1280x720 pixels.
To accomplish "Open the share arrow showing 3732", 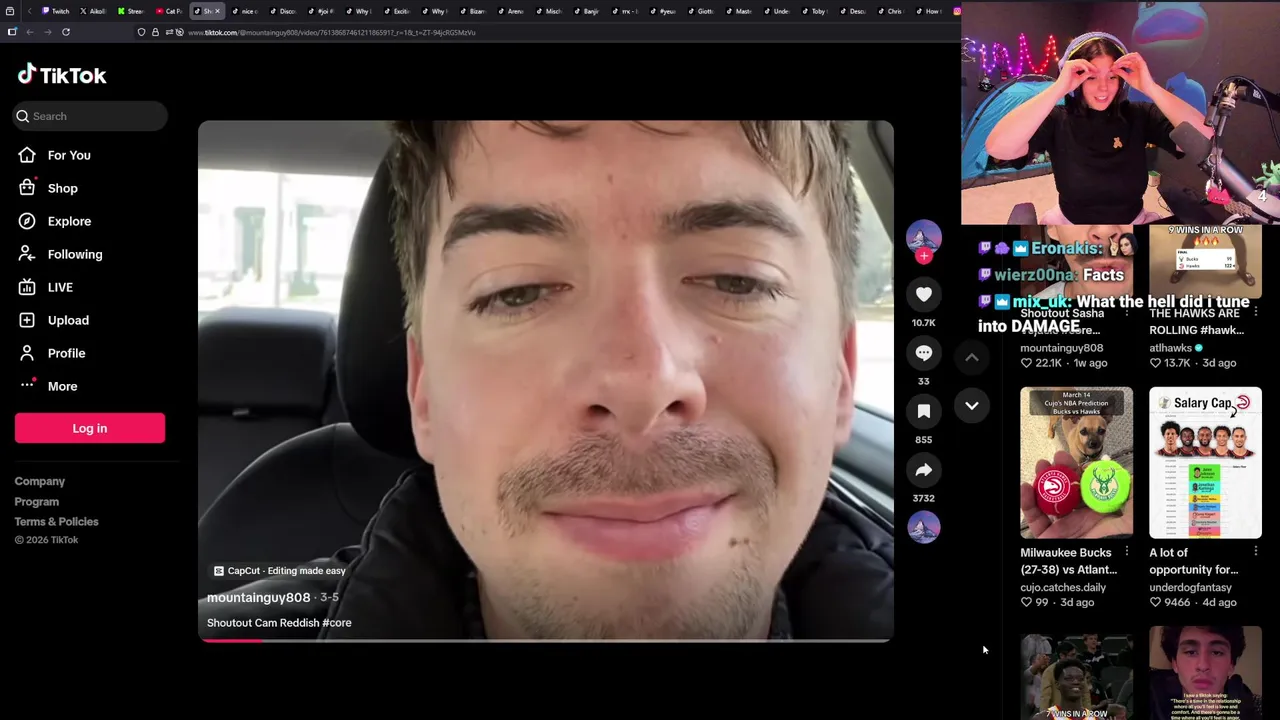I will [x=923, y=470].
